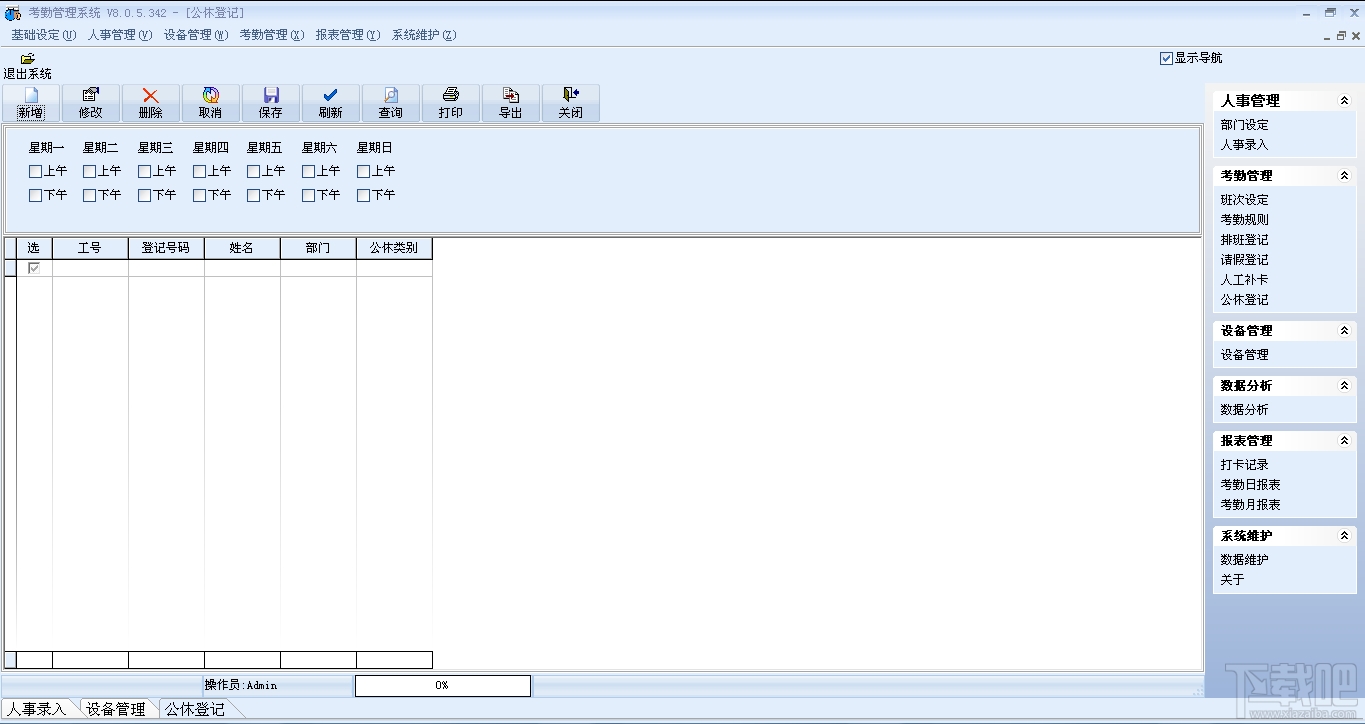Image resolution: width=1365 pixels, height=724 pixels.
Task: Click the 新增 (add new) toolbar icon
Action: click(x=31, y=95)
